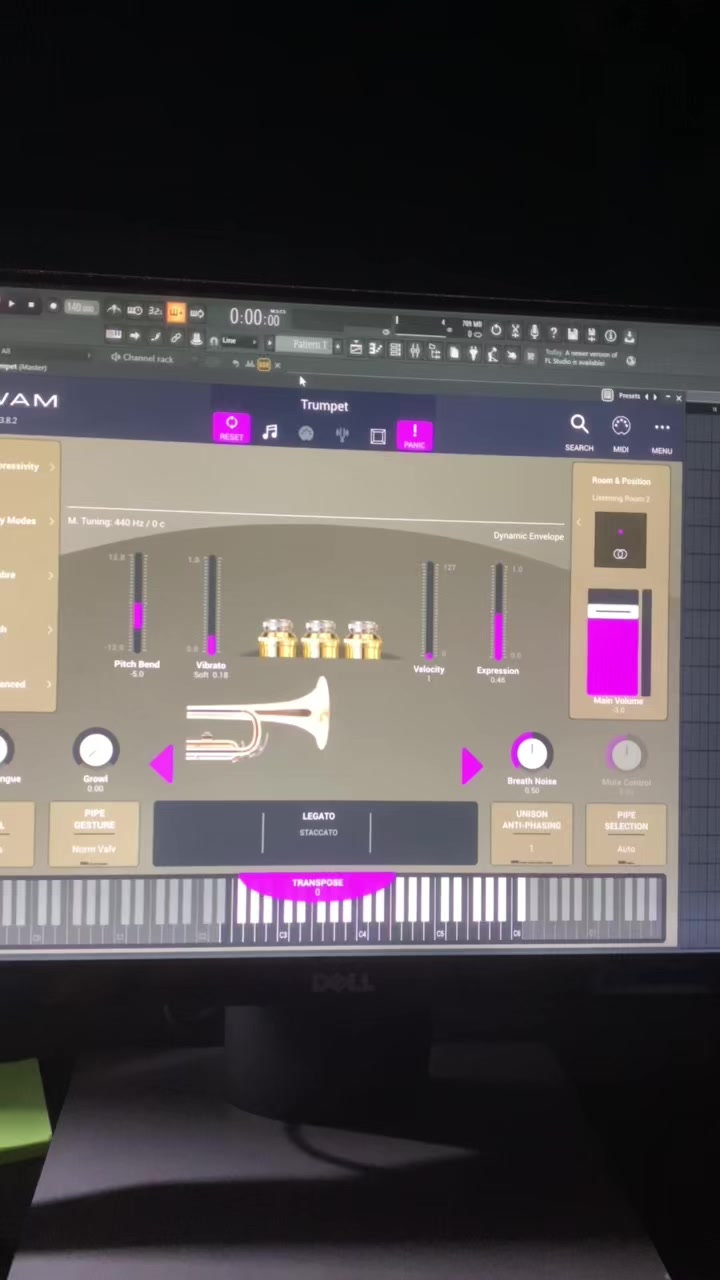Image resolution: width=720 pixels, height=1280 pixels.
Task: Collapse the Room & Position panel arrow
Action: tap(577, 522)
